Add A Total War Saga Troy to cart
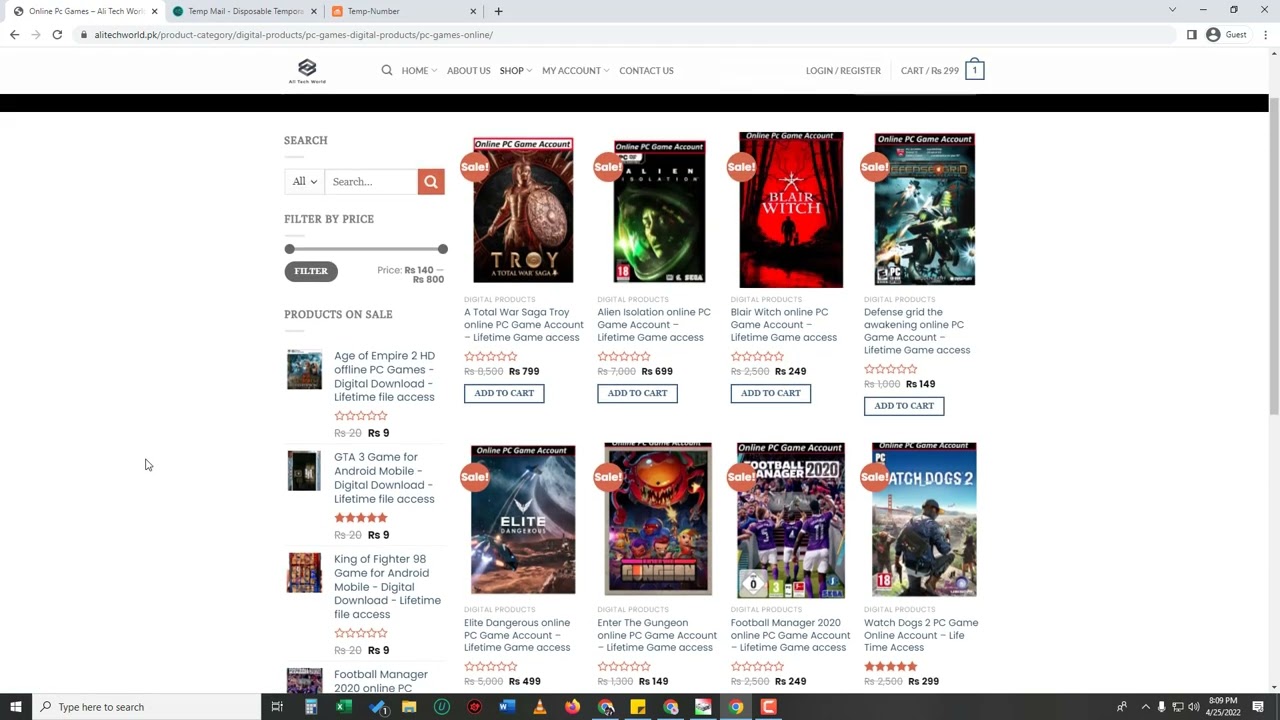 tap(504, 393)
